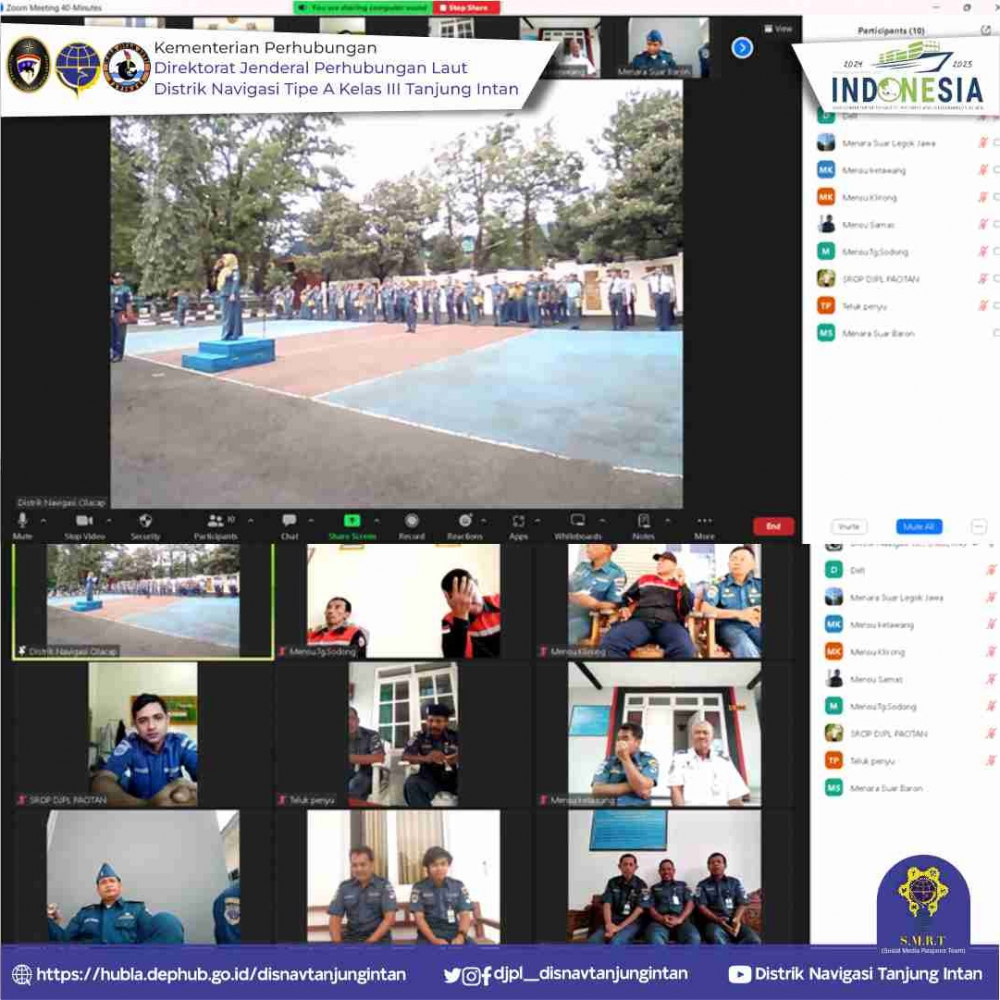
Task: Expand caret next to Chat
Action: 311,520
